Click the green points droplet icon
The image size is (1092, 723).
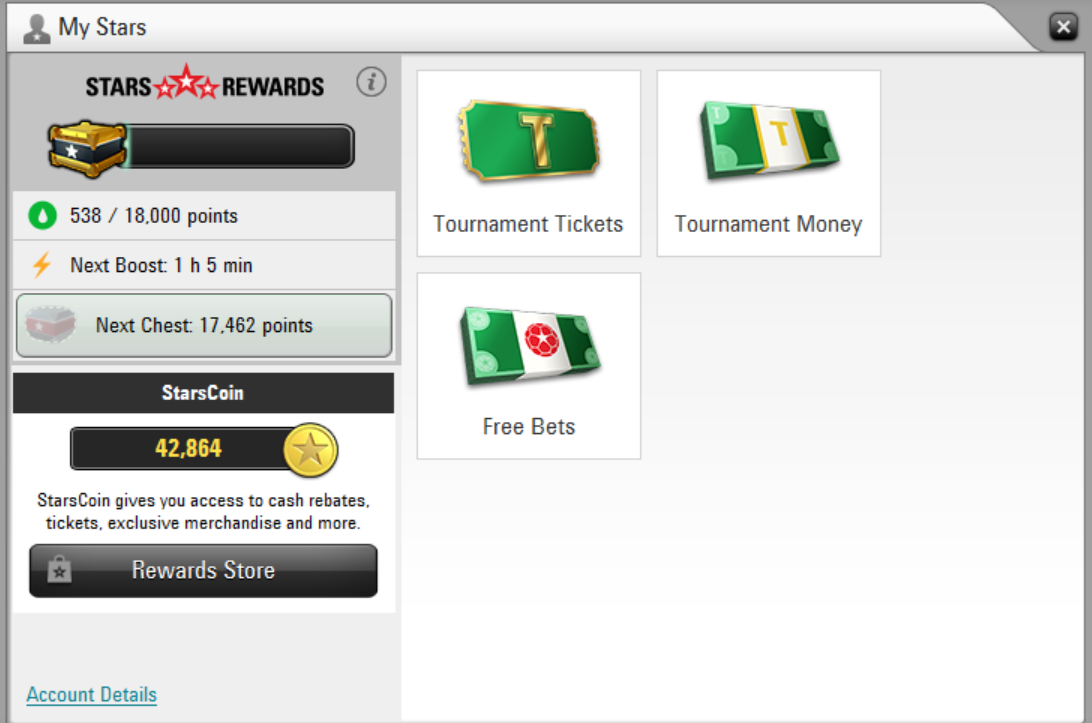42,216
